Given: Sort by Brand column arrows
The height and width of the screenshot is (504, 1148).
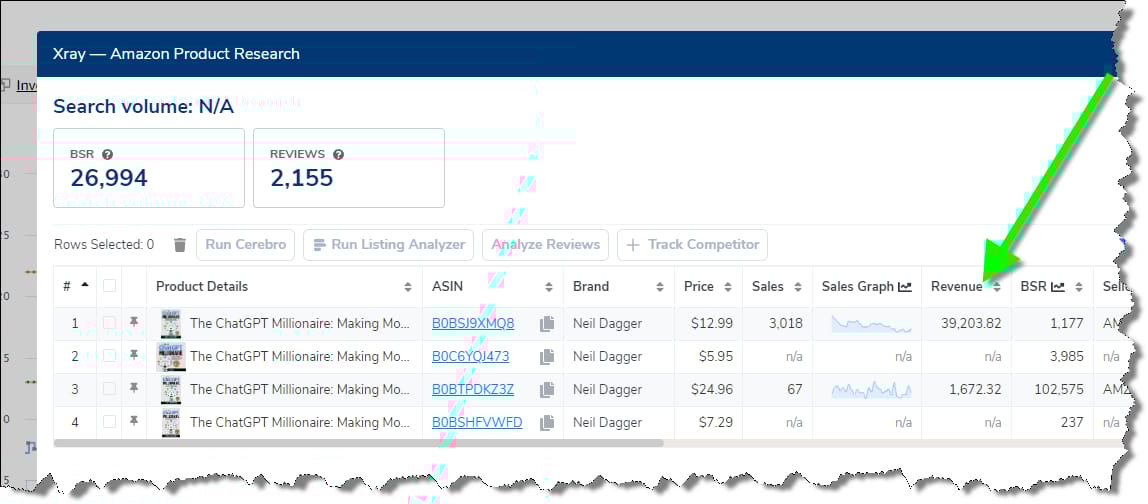Looking at the screenshot, I should 660,287.
